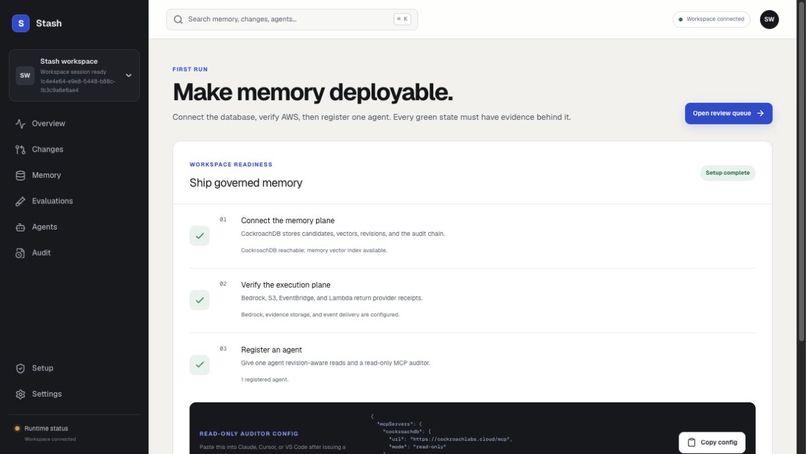Click the SW workspace badge in sidebar

25,76
